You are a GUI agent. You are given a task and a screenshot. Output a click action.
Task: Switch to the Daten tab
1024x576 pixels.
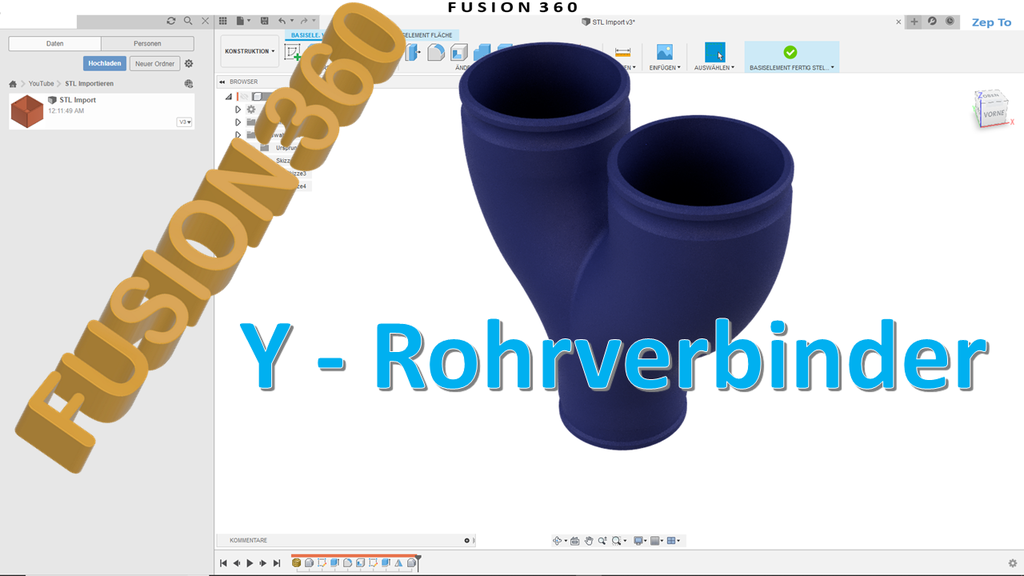point(55,44)
